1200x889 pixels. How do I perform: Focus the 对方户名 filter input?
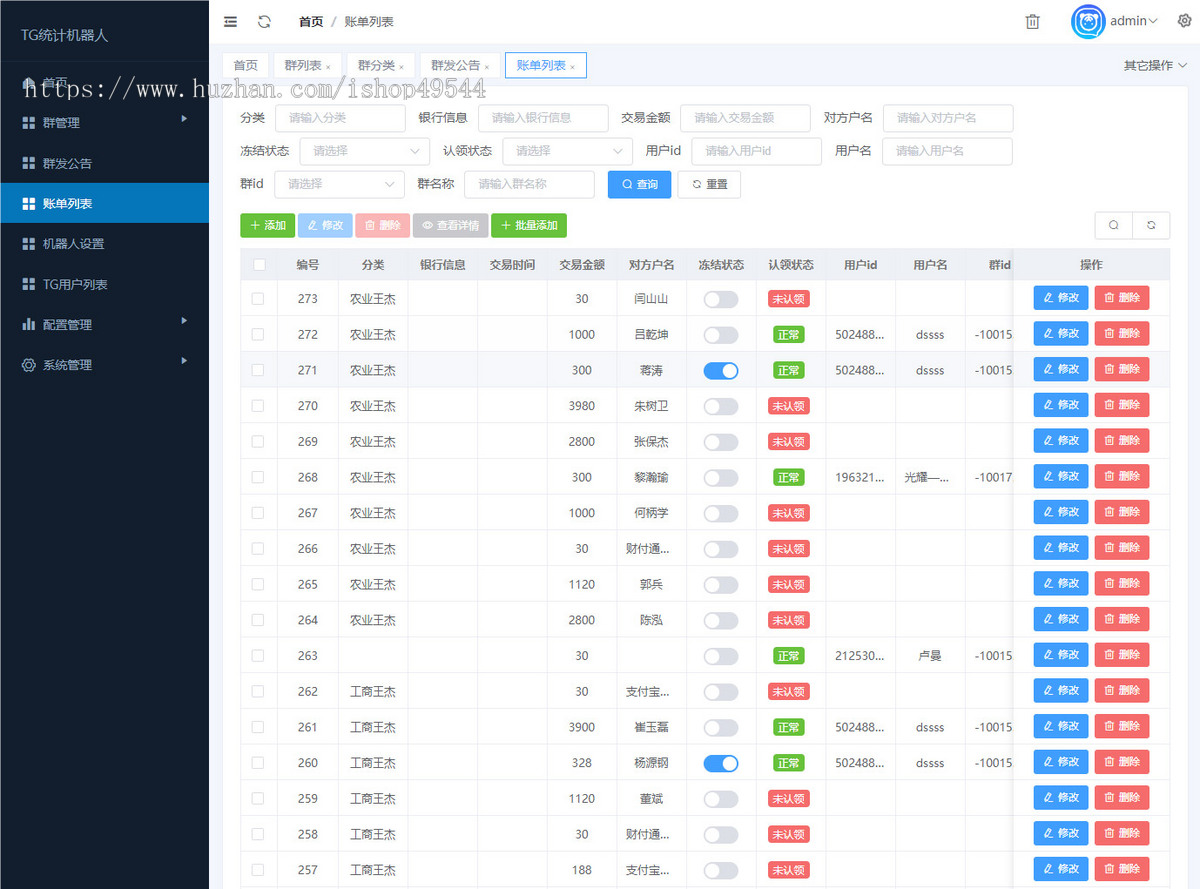(x=948, y=118)
